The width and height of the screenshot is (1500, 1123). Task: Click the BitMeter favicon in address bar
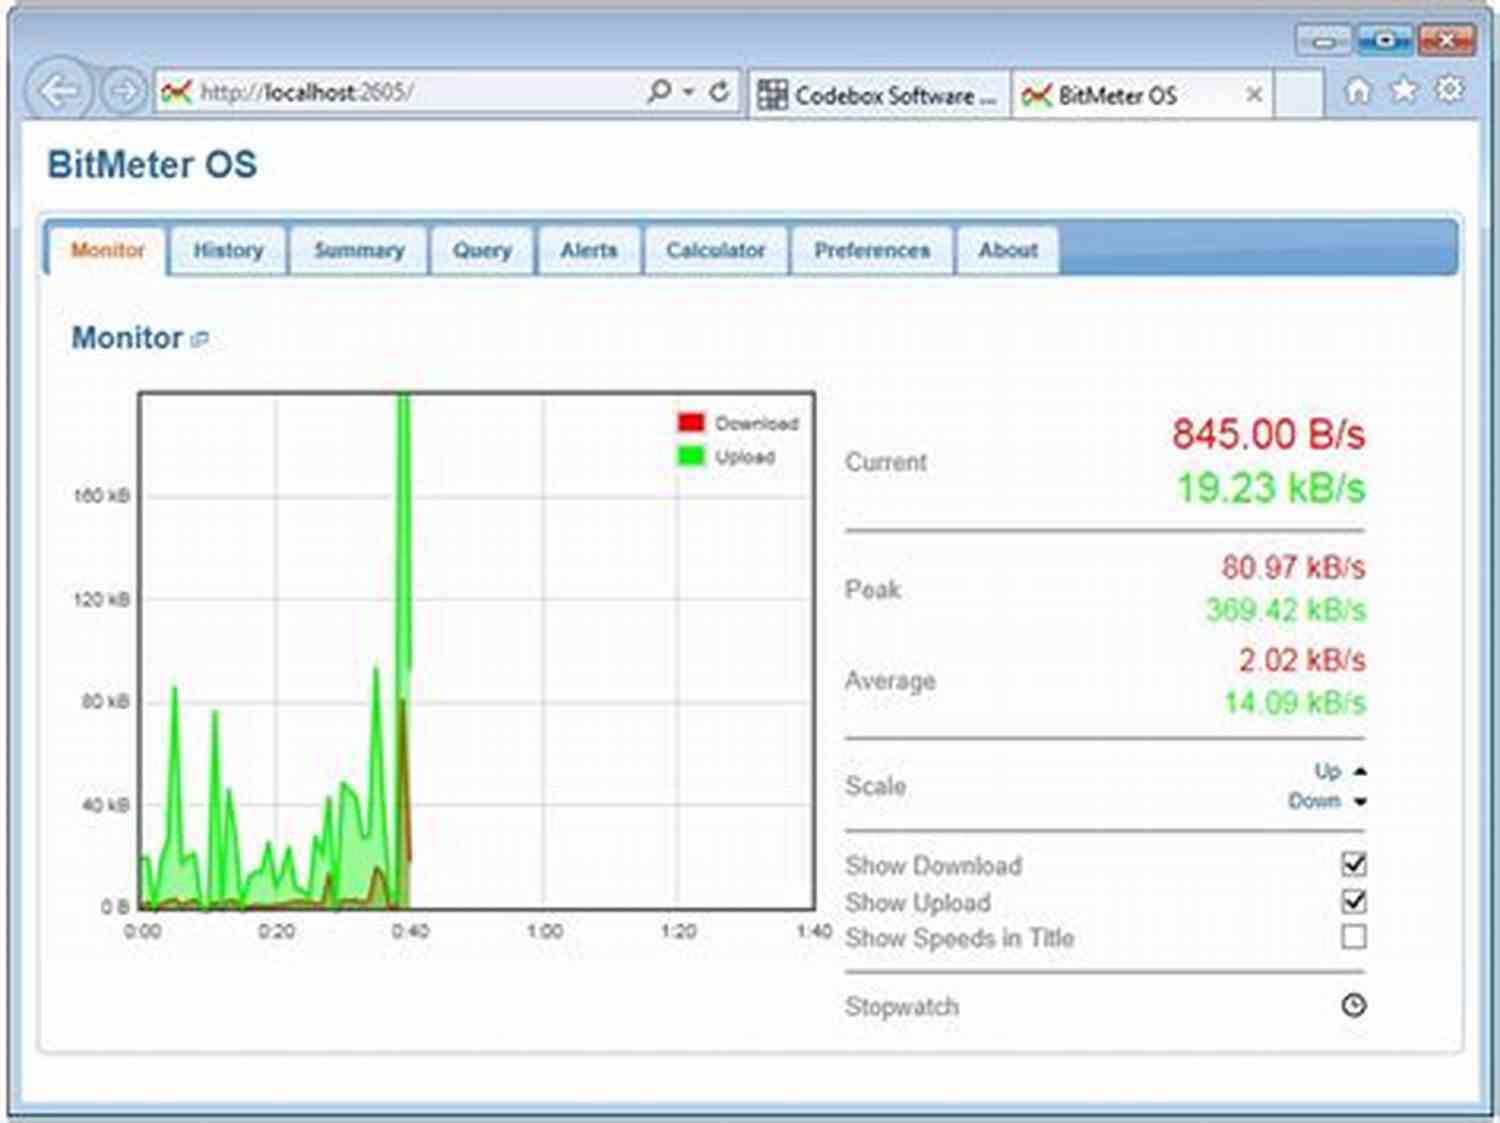pyautogui.click(x=177, y=93)
